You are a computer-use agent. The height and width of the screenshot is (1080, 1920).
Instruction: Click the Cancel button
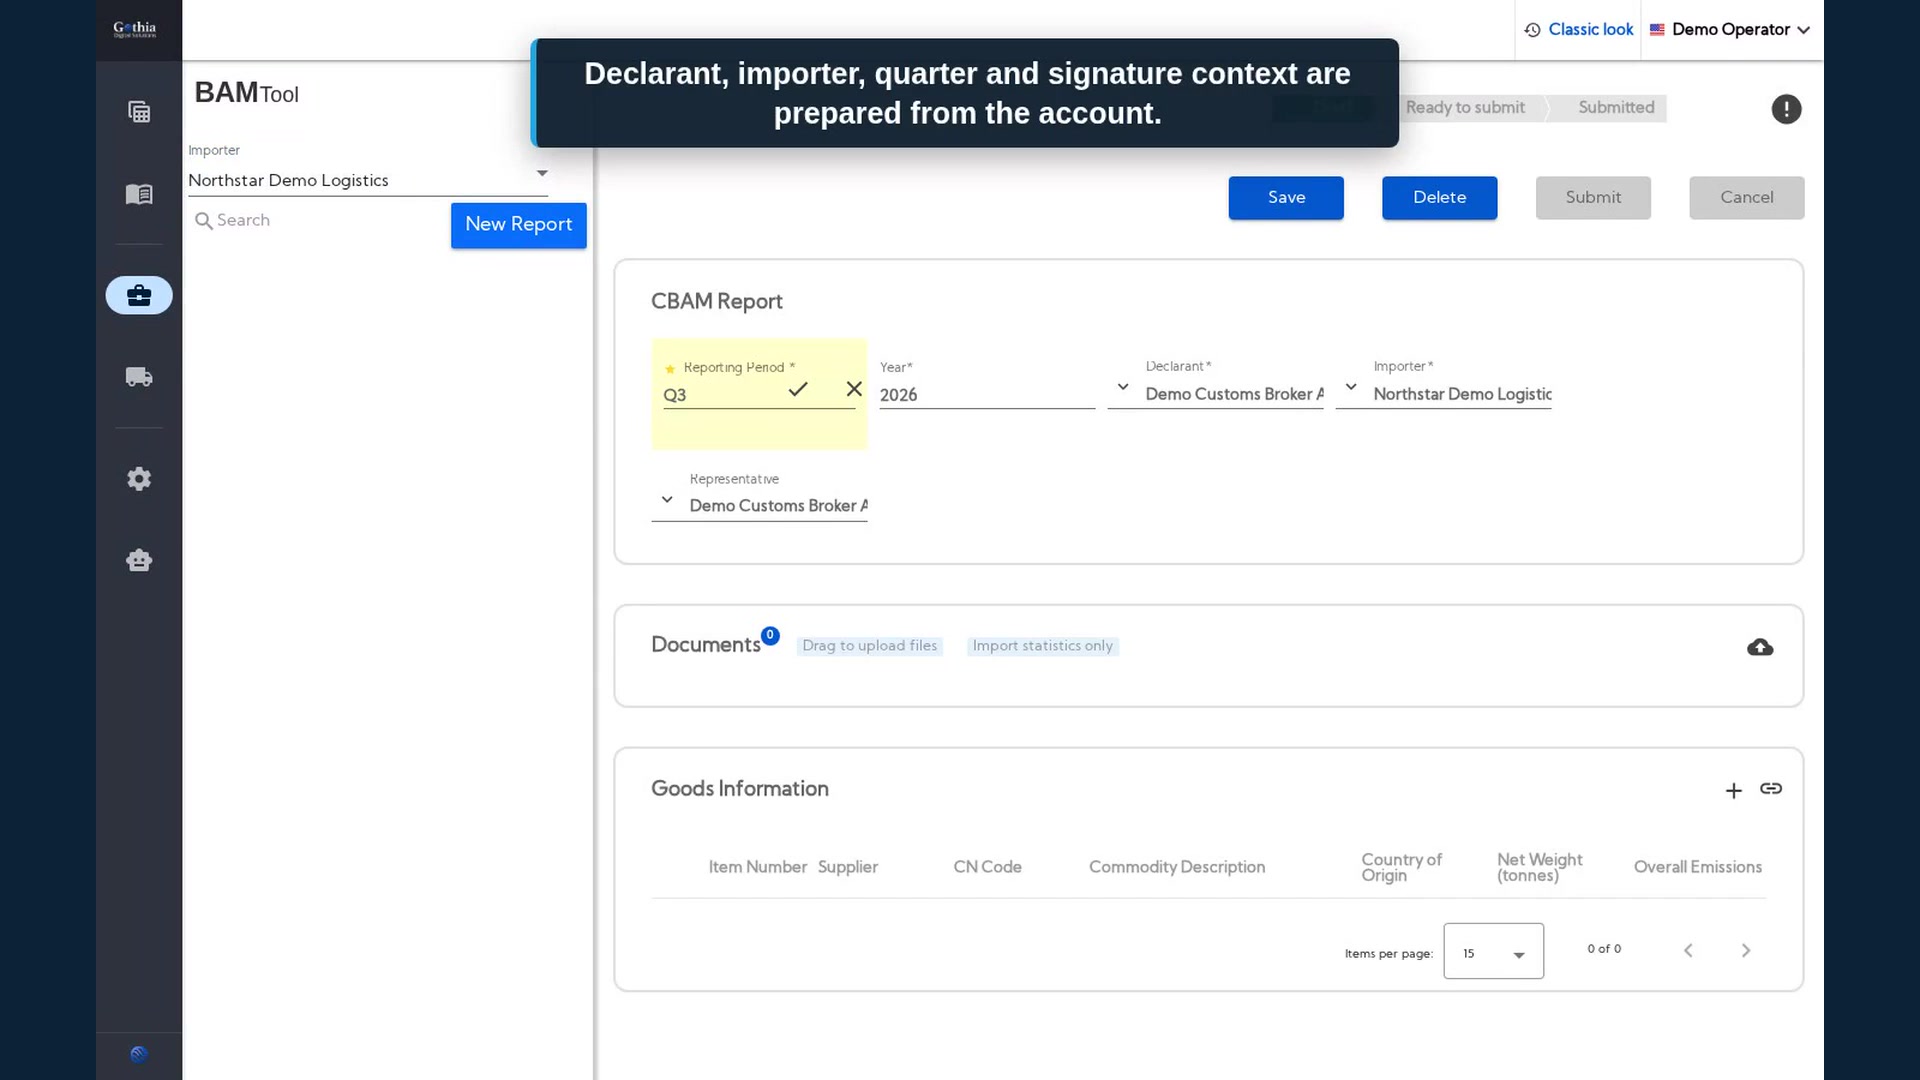coord(1747,198)
